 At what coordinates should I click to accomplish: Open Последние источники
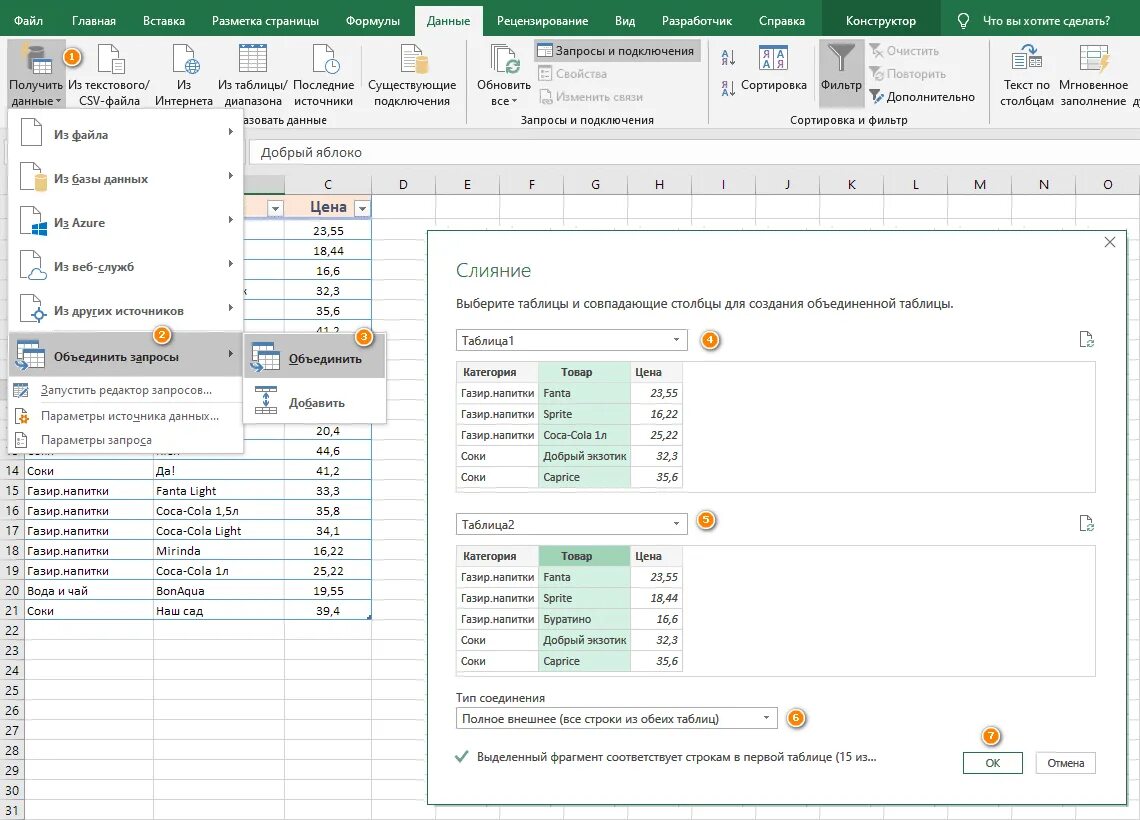click(324, 74)
